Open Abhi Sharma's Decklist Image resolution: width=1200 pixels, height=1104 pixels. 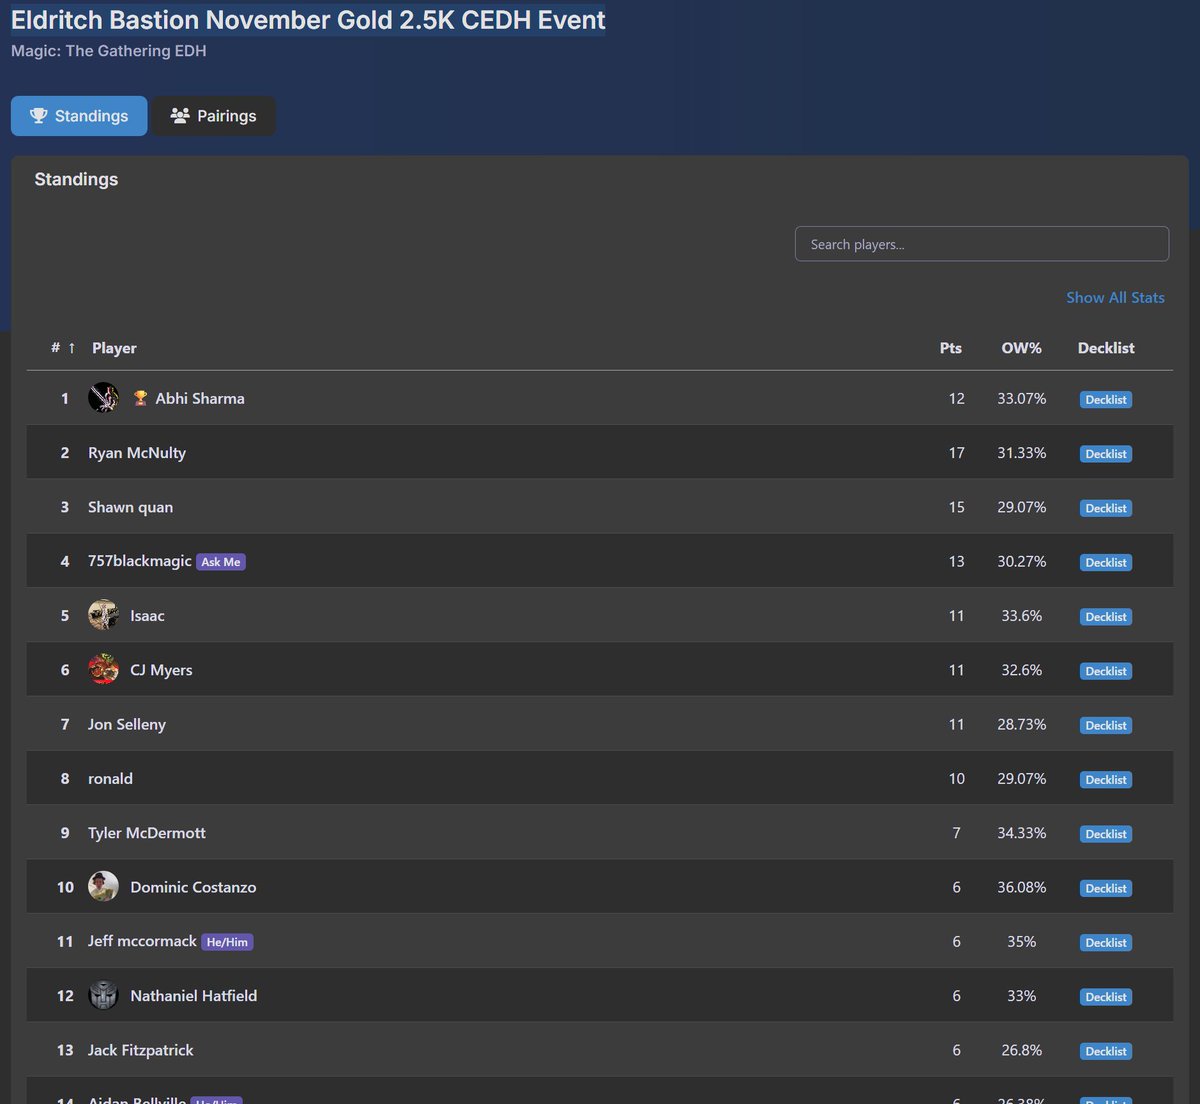click(x=1106, y=399)
